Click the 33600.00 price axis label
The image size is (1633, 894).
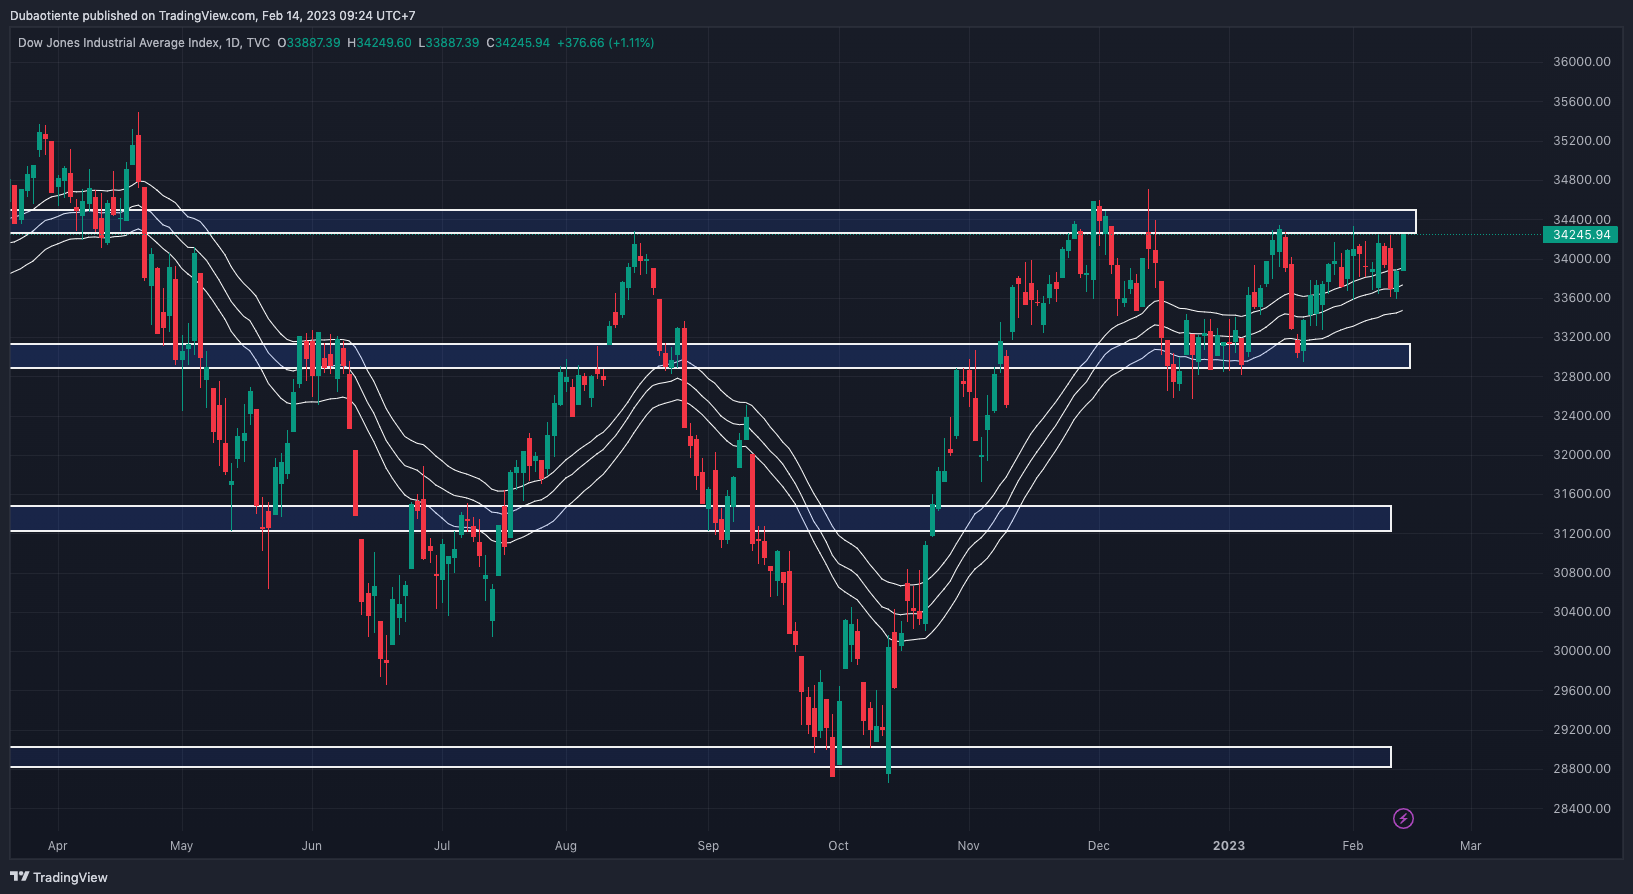1581,298
